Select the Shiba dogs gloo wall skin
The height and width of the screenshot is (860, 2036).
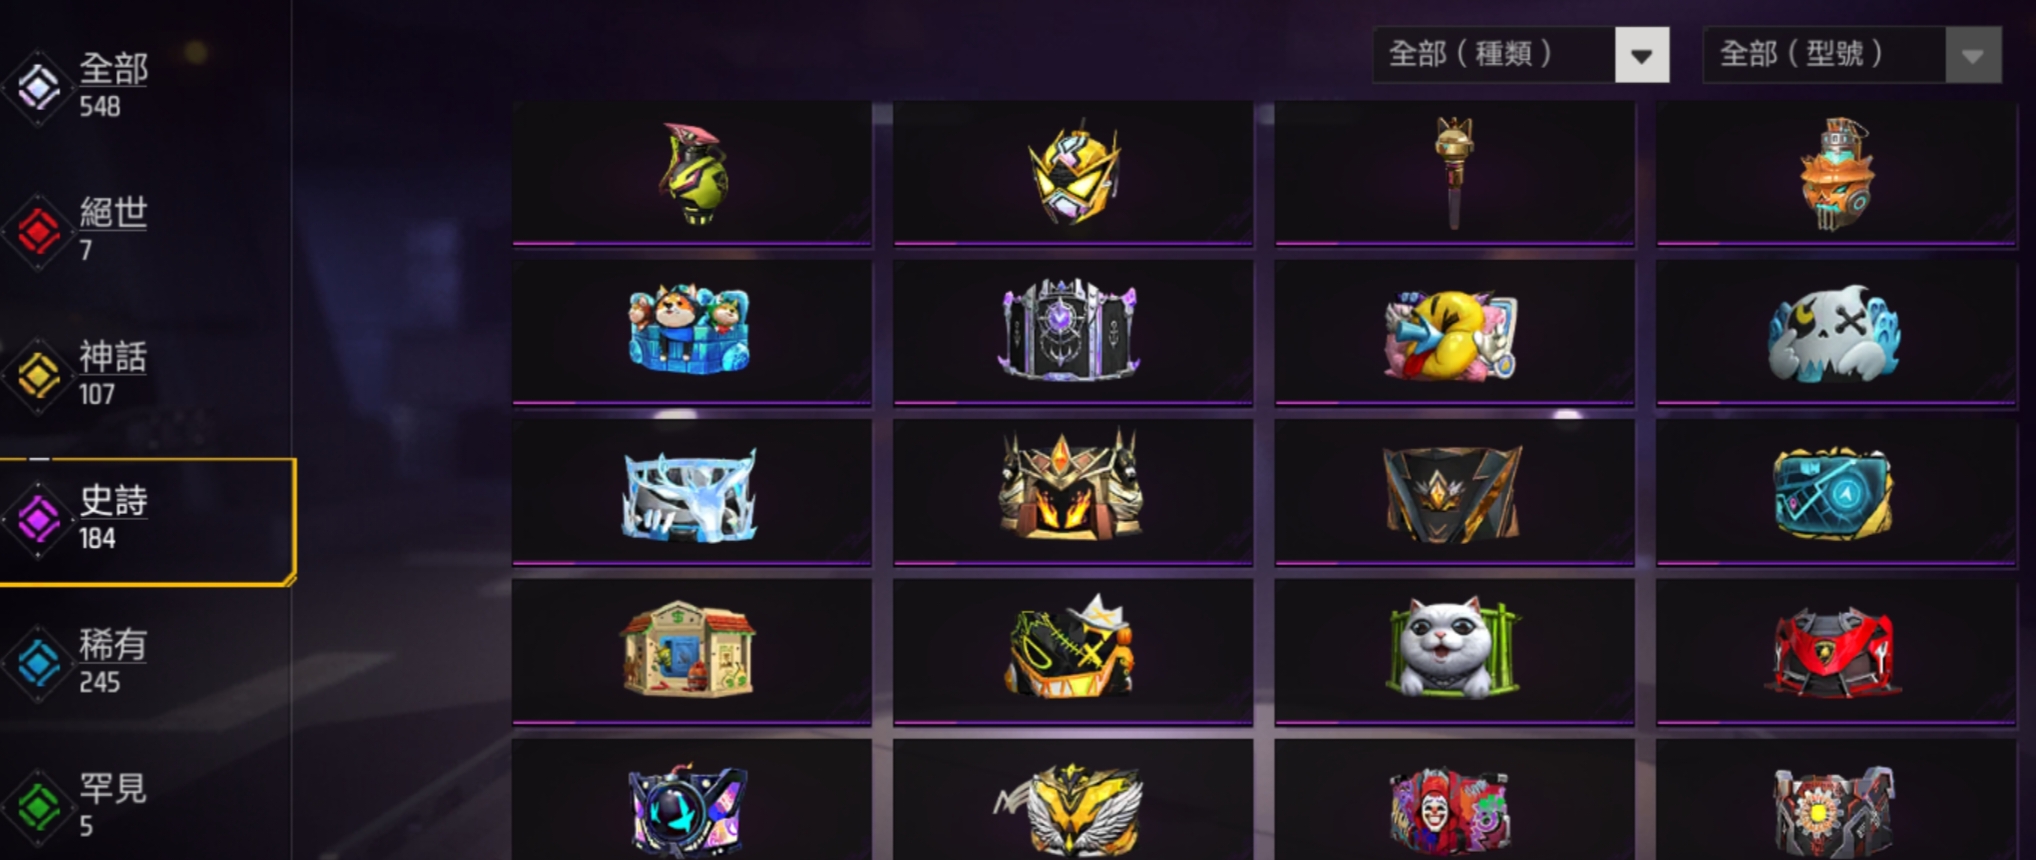coord(691,332)
